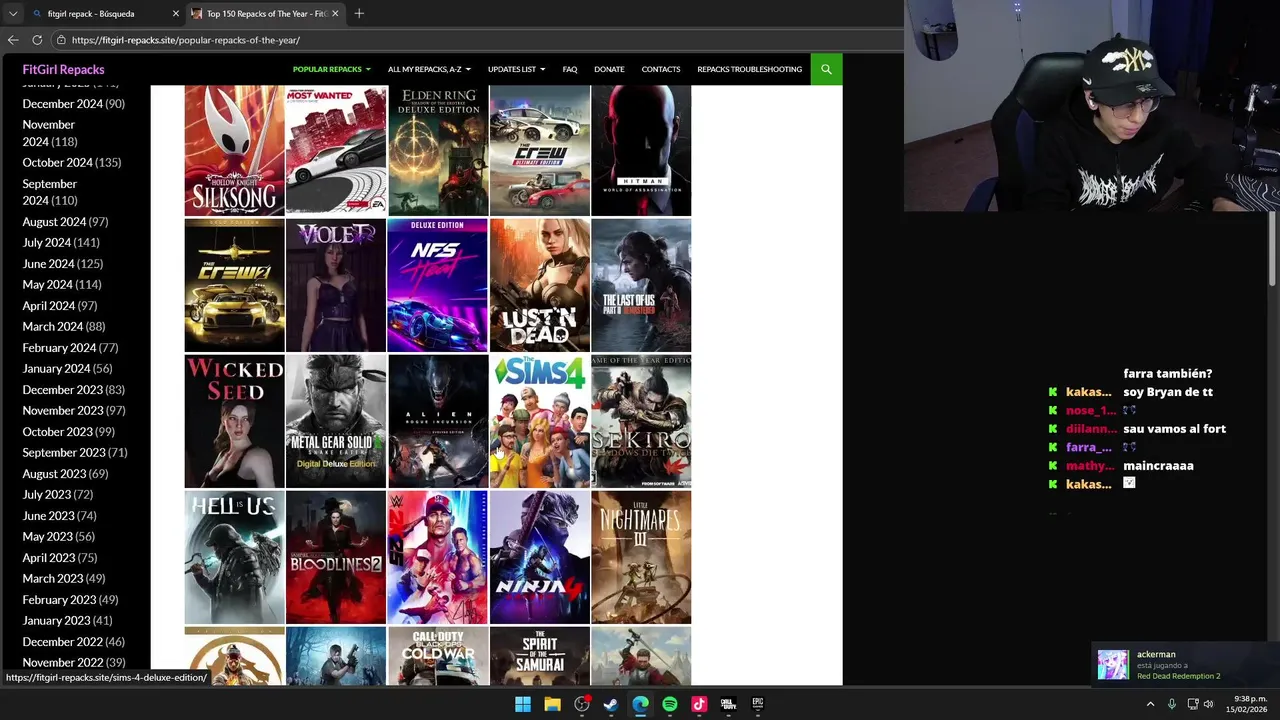
Task: View site info lock icon in address bar
Action: coord(61,40)
